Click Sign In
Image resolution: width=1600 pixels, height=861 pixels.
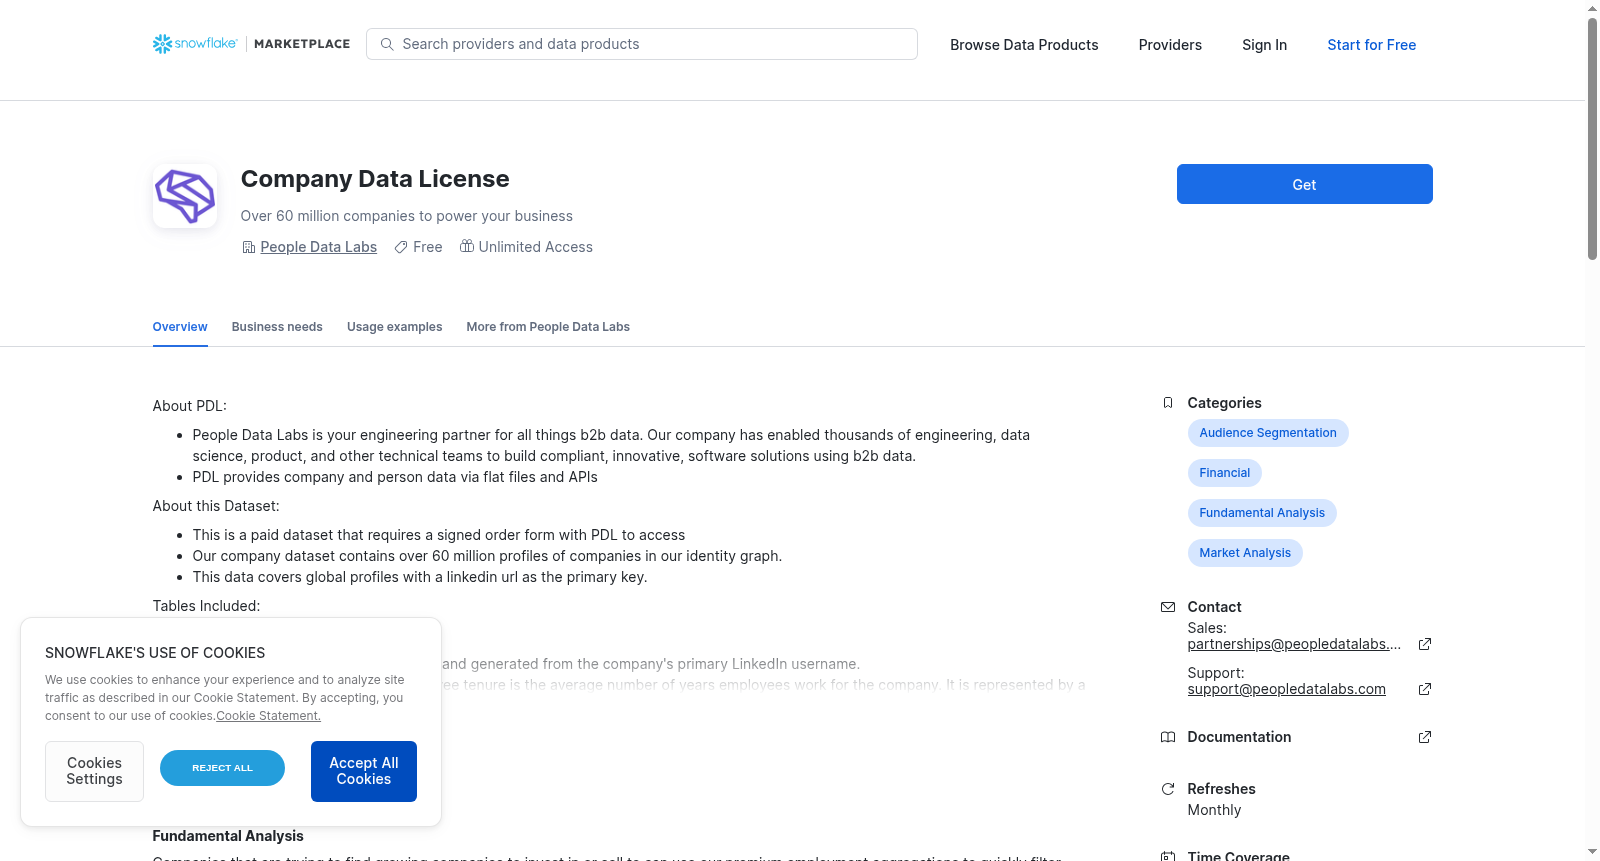[x=1264, y=45]
